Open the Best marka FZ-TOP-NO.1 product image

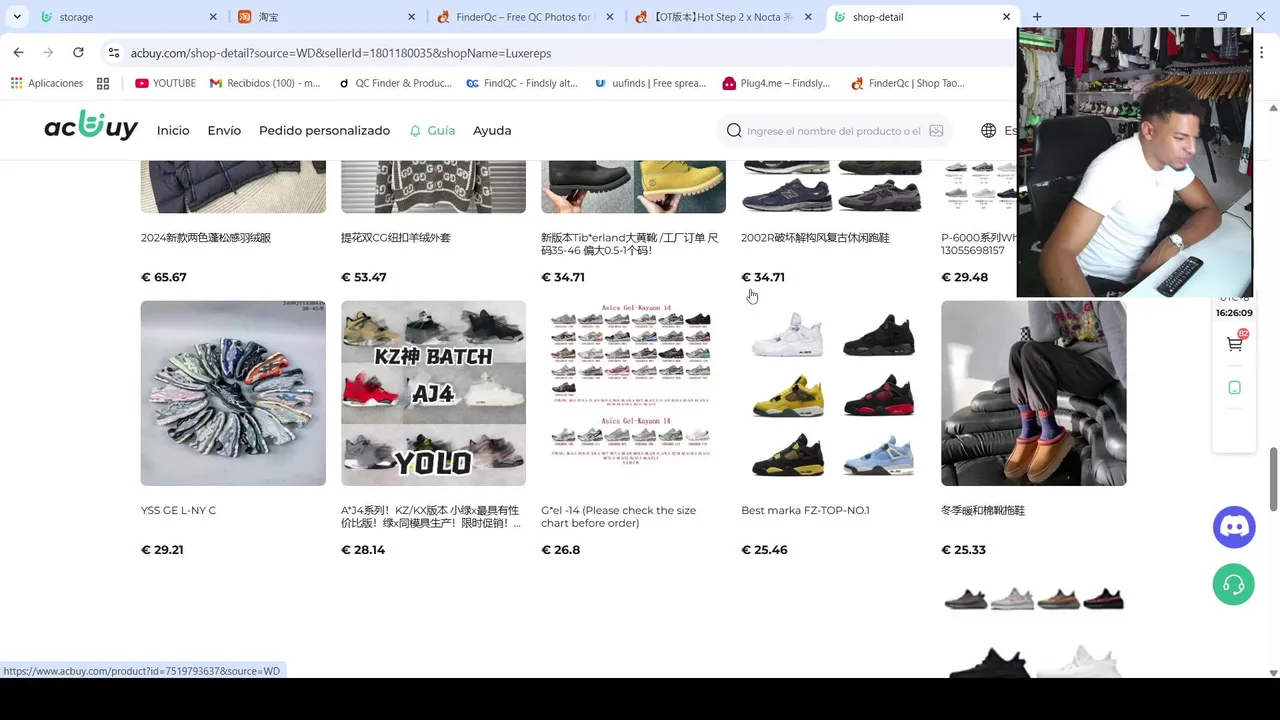click(x=833, y=393)
